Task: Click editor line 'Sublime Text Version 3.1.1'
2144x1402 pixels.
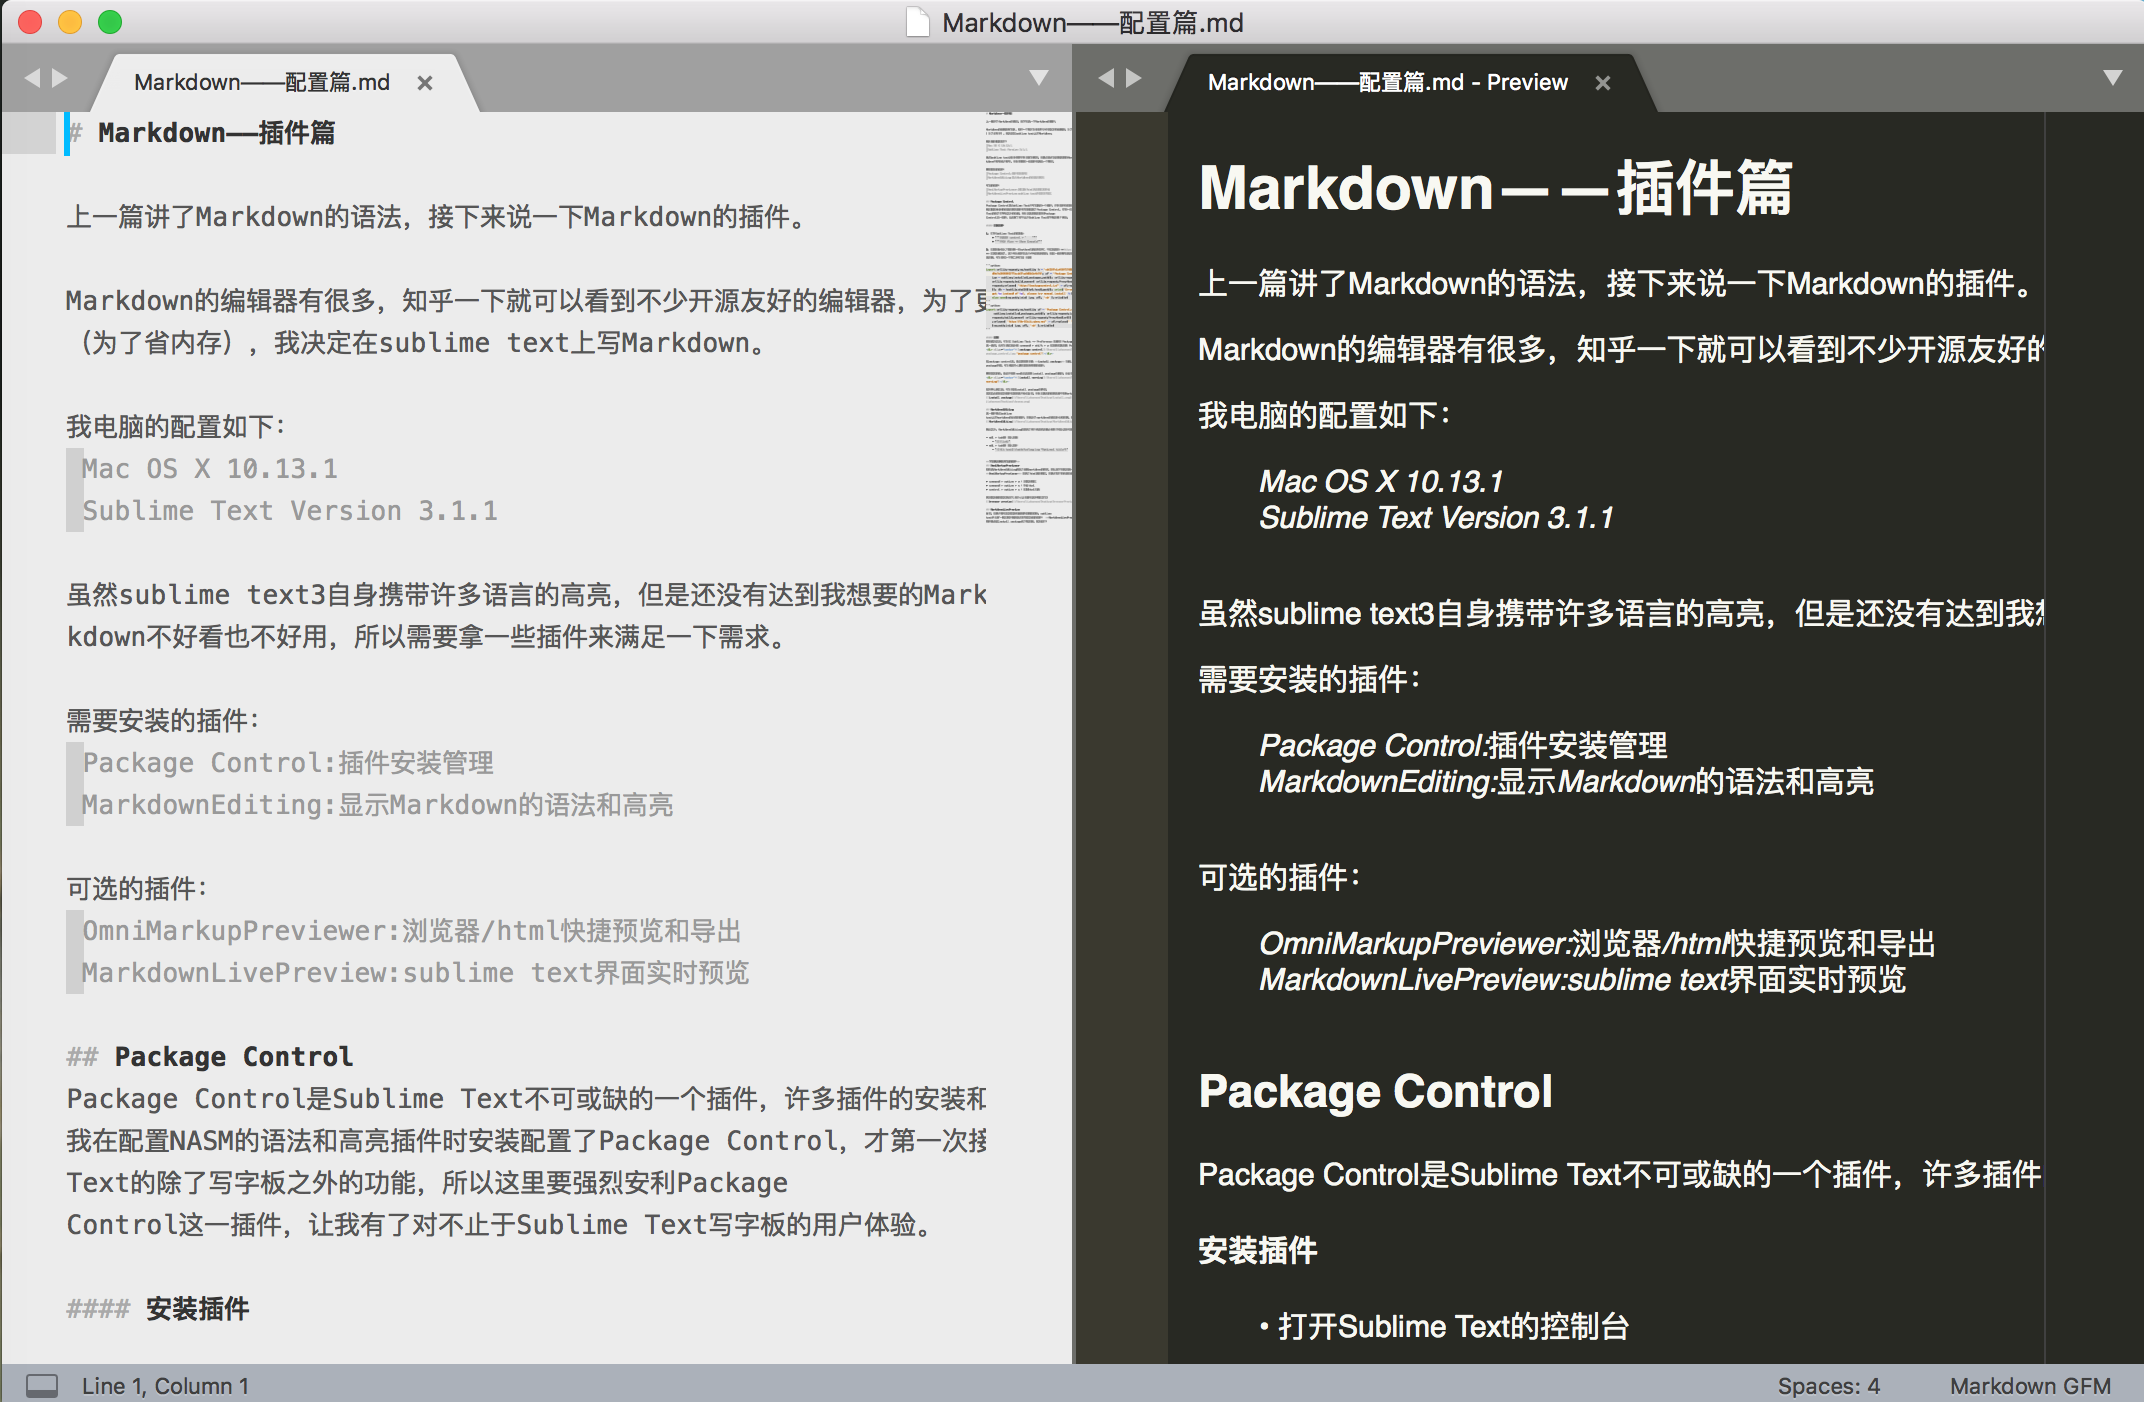Action: point(290,510)
